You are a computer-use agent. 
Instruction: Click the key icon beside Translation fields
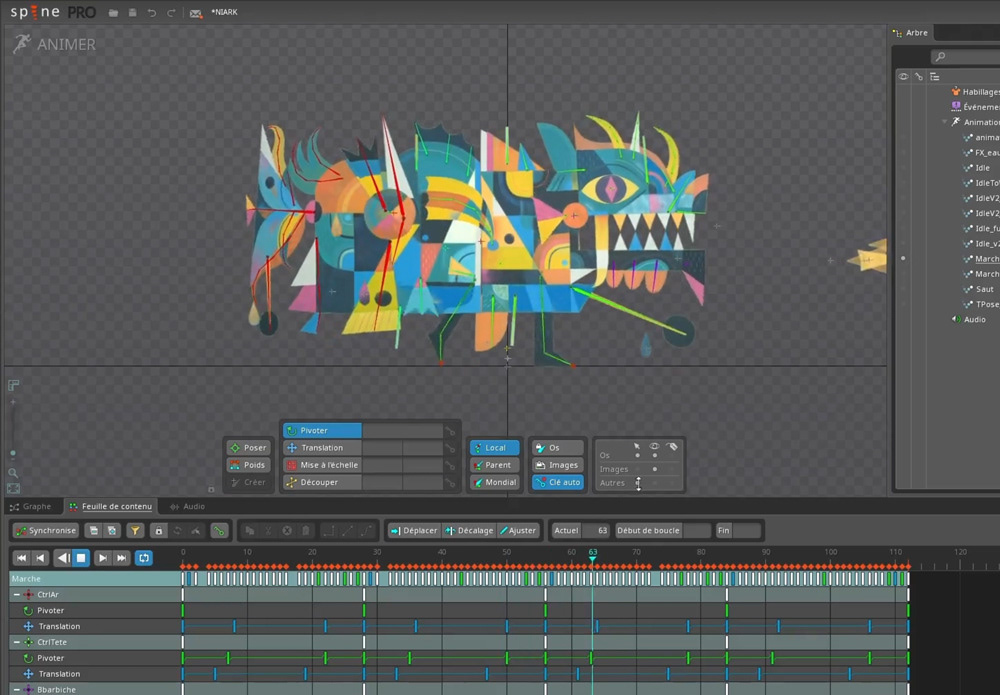(450, 448)
